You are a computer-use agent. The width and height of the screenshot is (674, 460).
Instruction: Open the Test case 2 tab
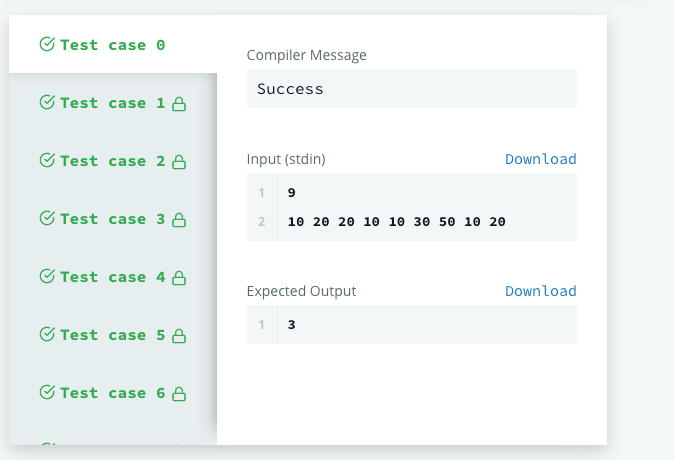point(112,161)
